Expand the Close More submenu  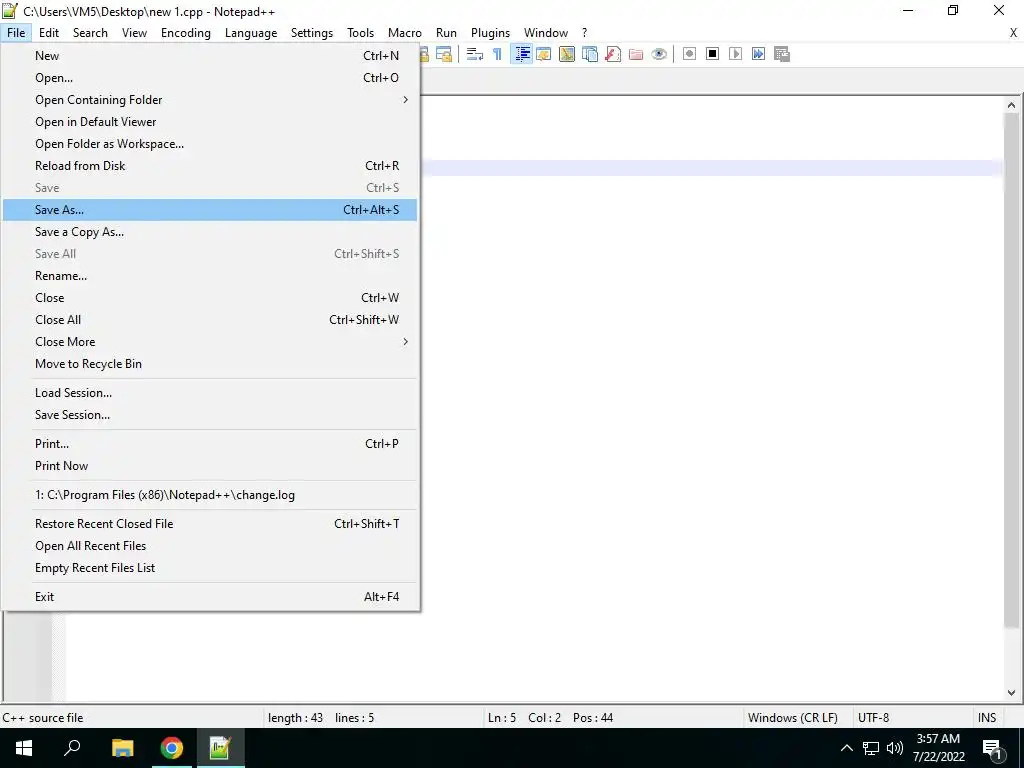210,342
